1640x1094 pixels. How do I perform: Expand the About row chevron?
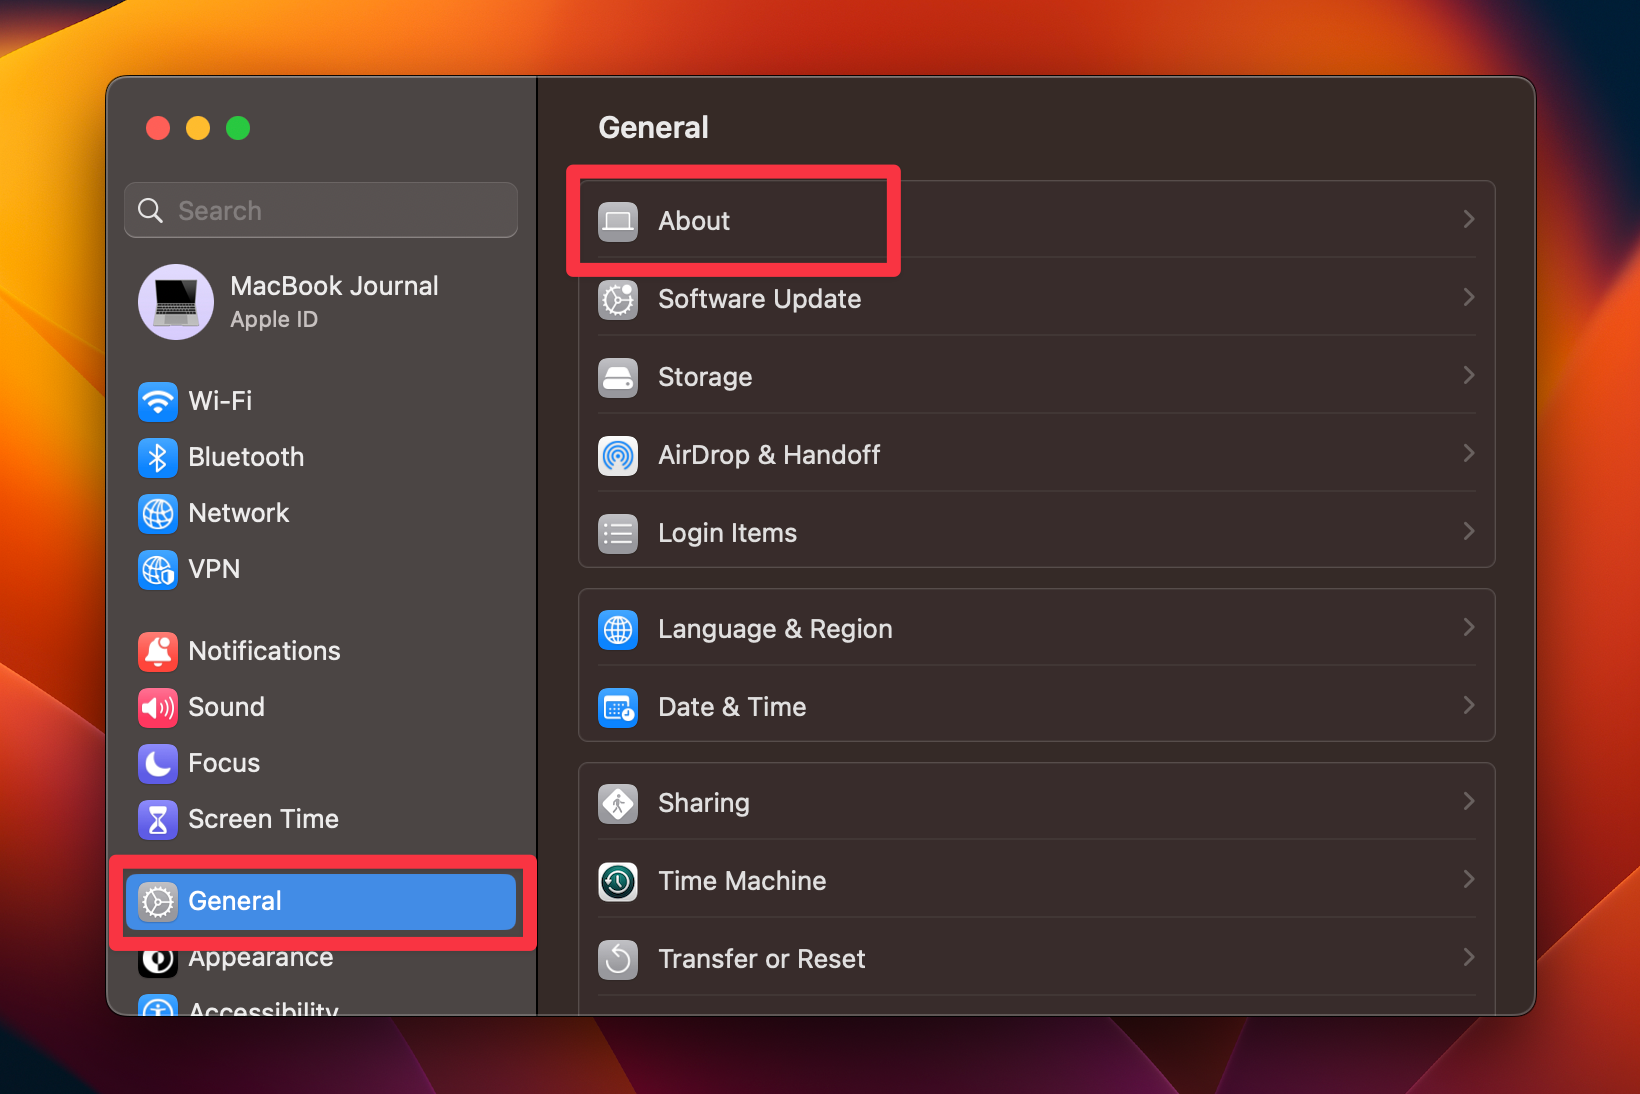(1468, 219)
